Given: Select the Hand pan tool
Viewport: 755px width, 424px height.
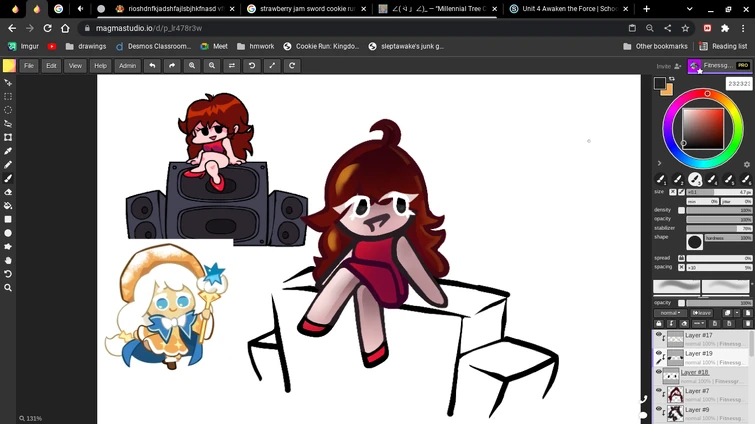Looking at the screenshot, I should point(8,260).
